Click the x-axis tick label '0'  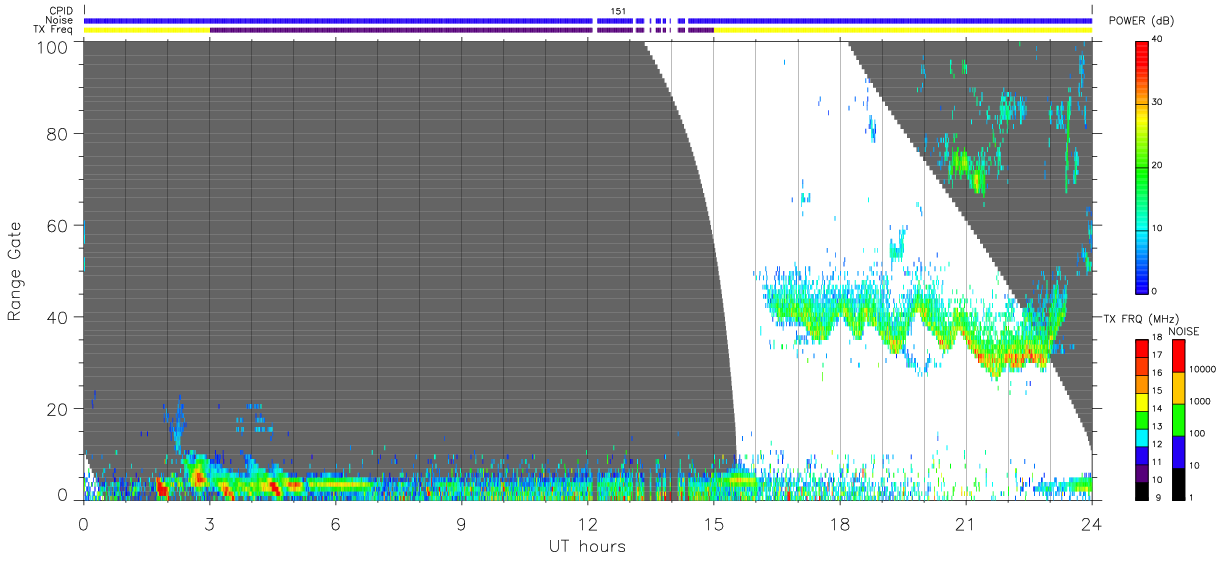(x=83, y=522)
